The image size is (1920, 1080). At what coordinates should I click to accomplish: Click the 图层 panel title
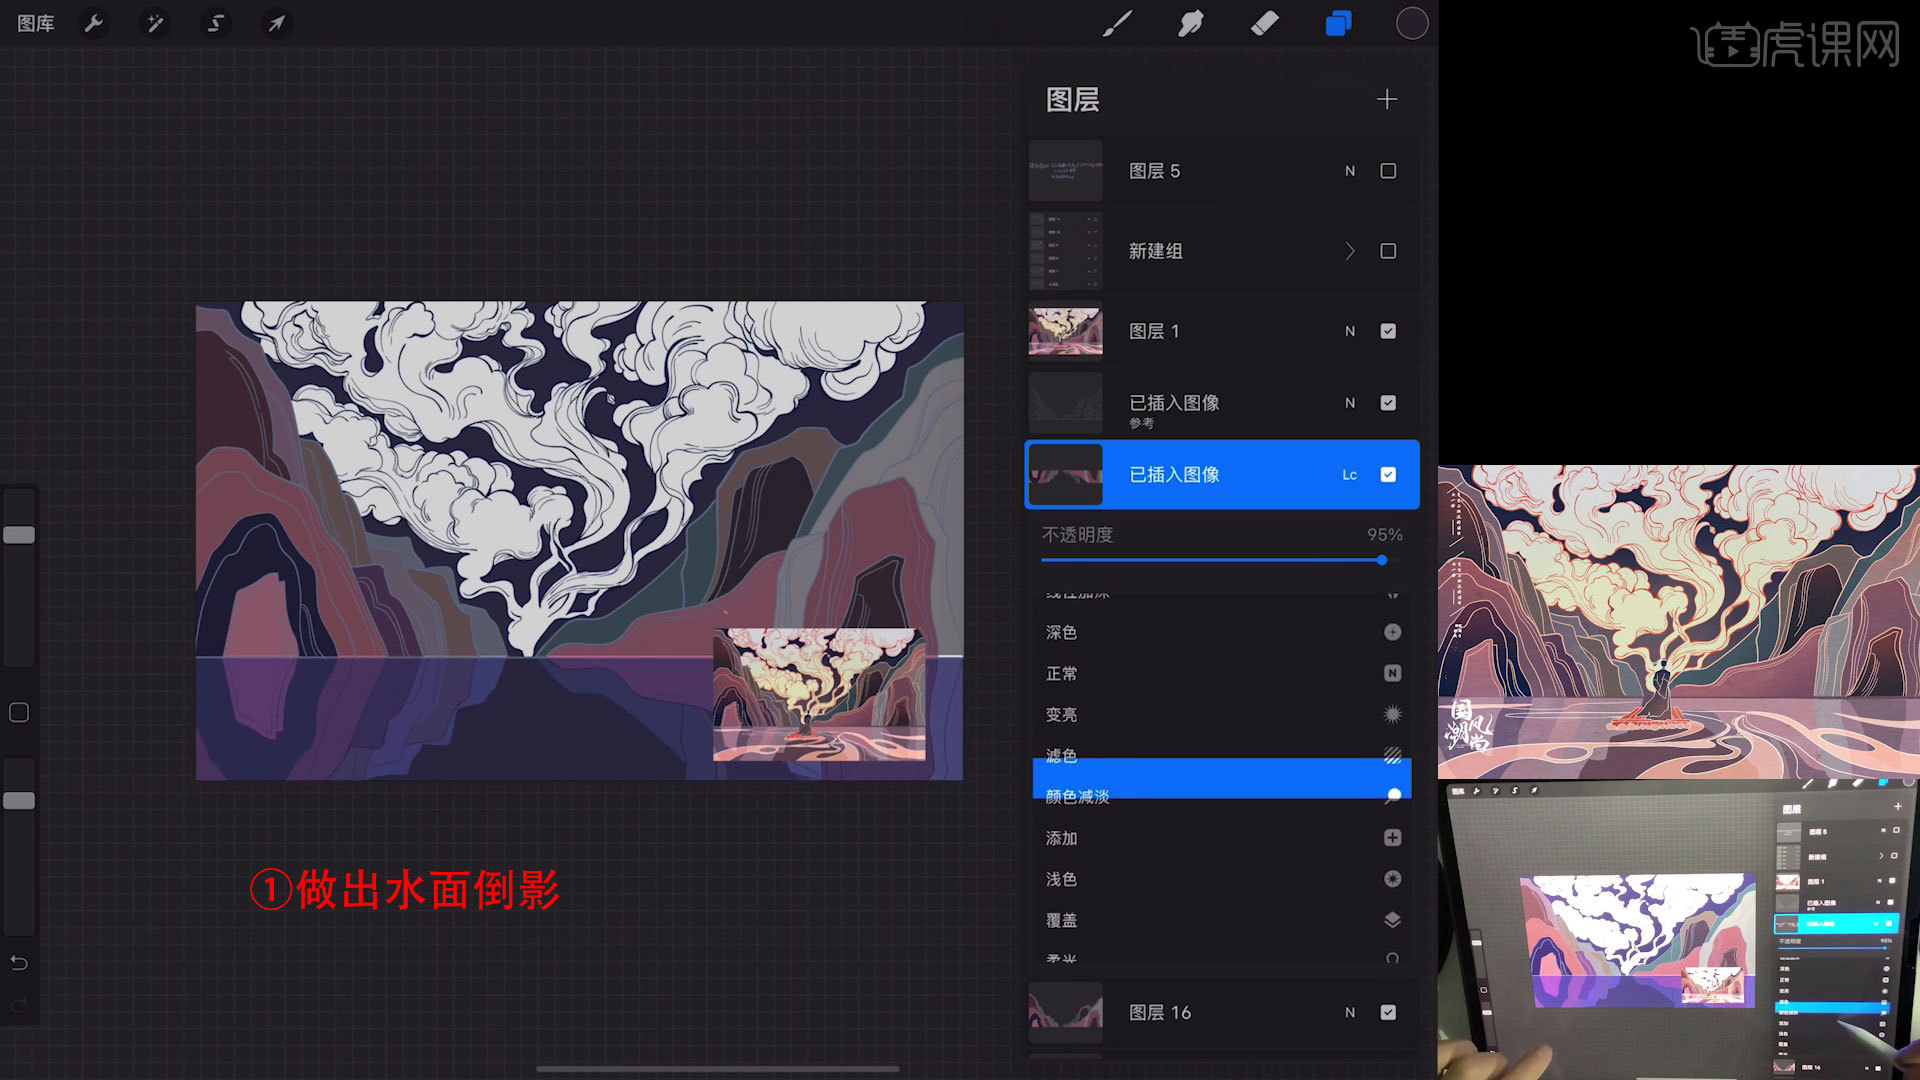(x=1072, y=99)
